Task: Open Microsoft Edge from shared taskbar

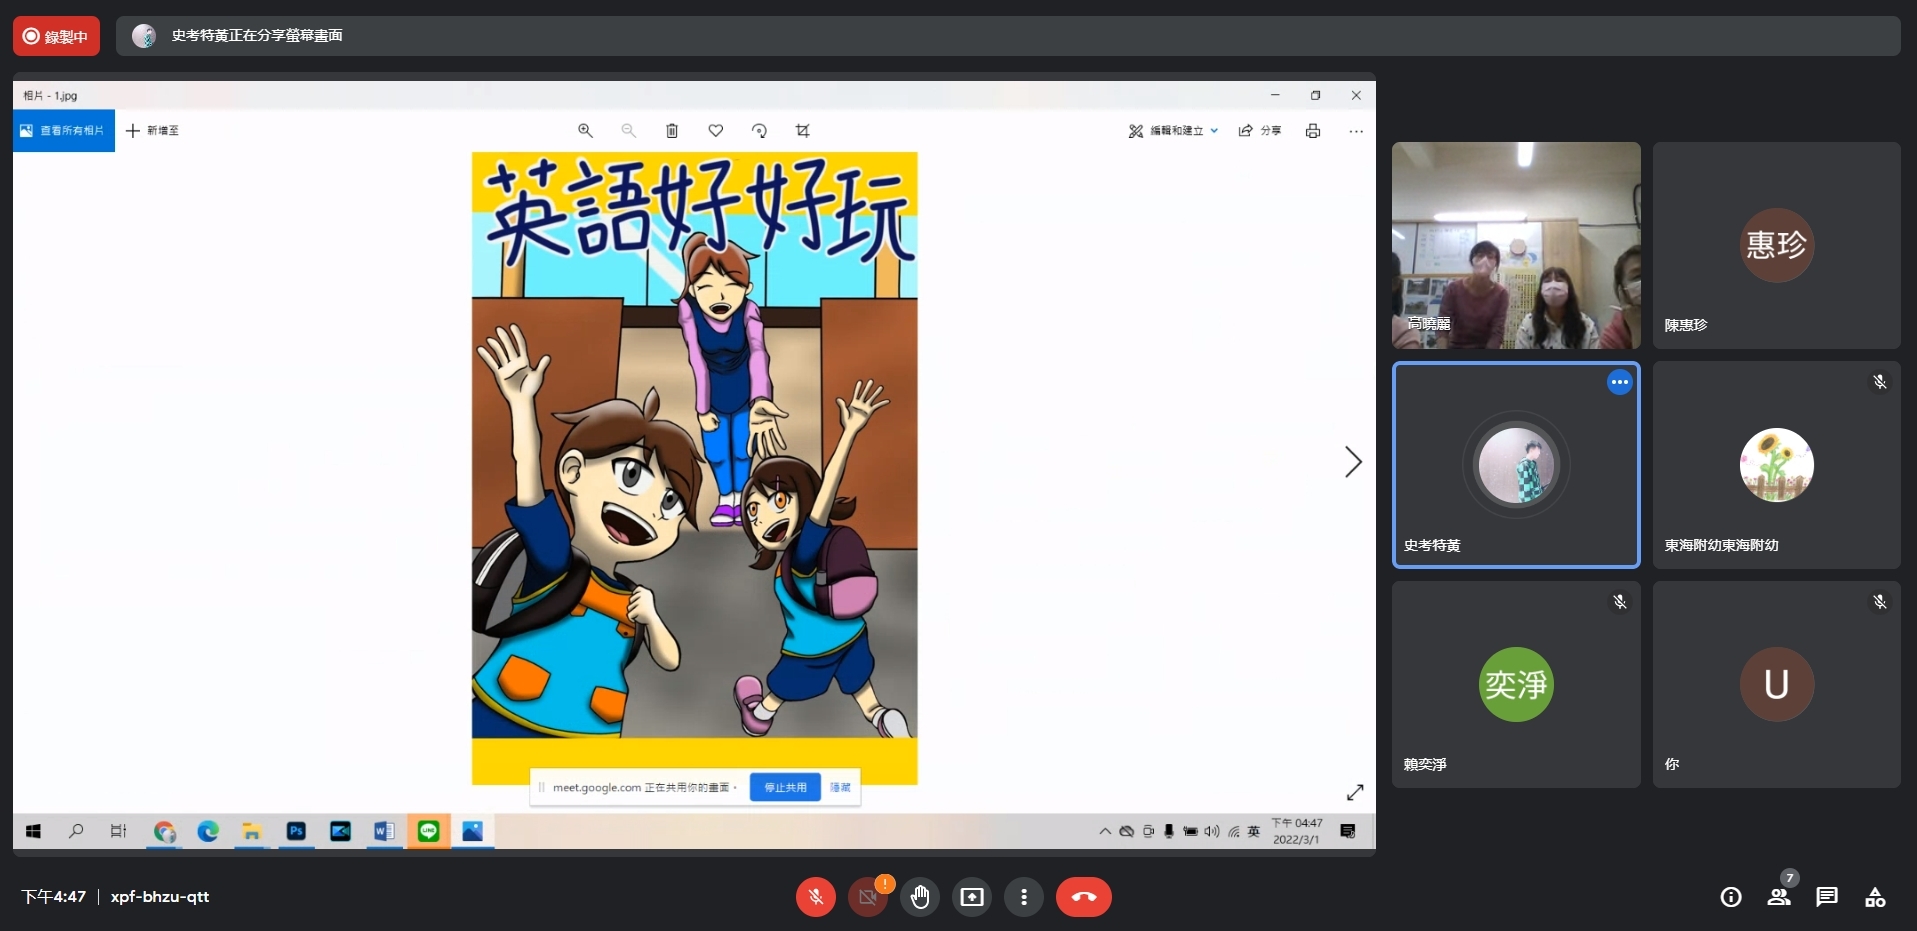Action: (x=208, y=832)
